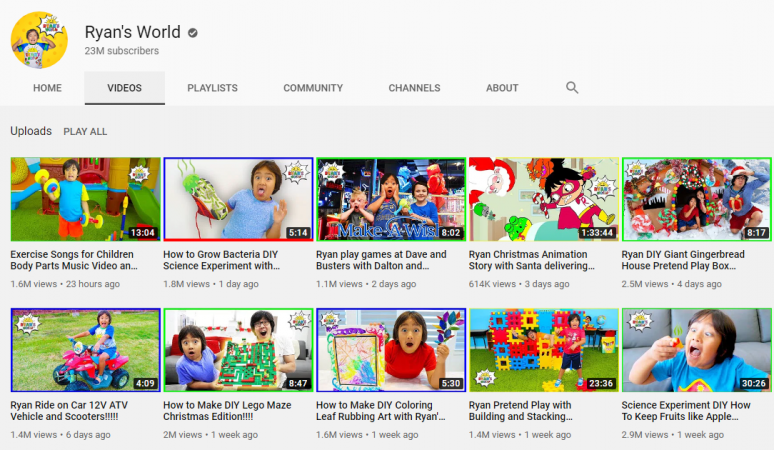Click '1.4M views • 6 days ago' text
This screenshot has width=774, height=450.
coord(60,435)
